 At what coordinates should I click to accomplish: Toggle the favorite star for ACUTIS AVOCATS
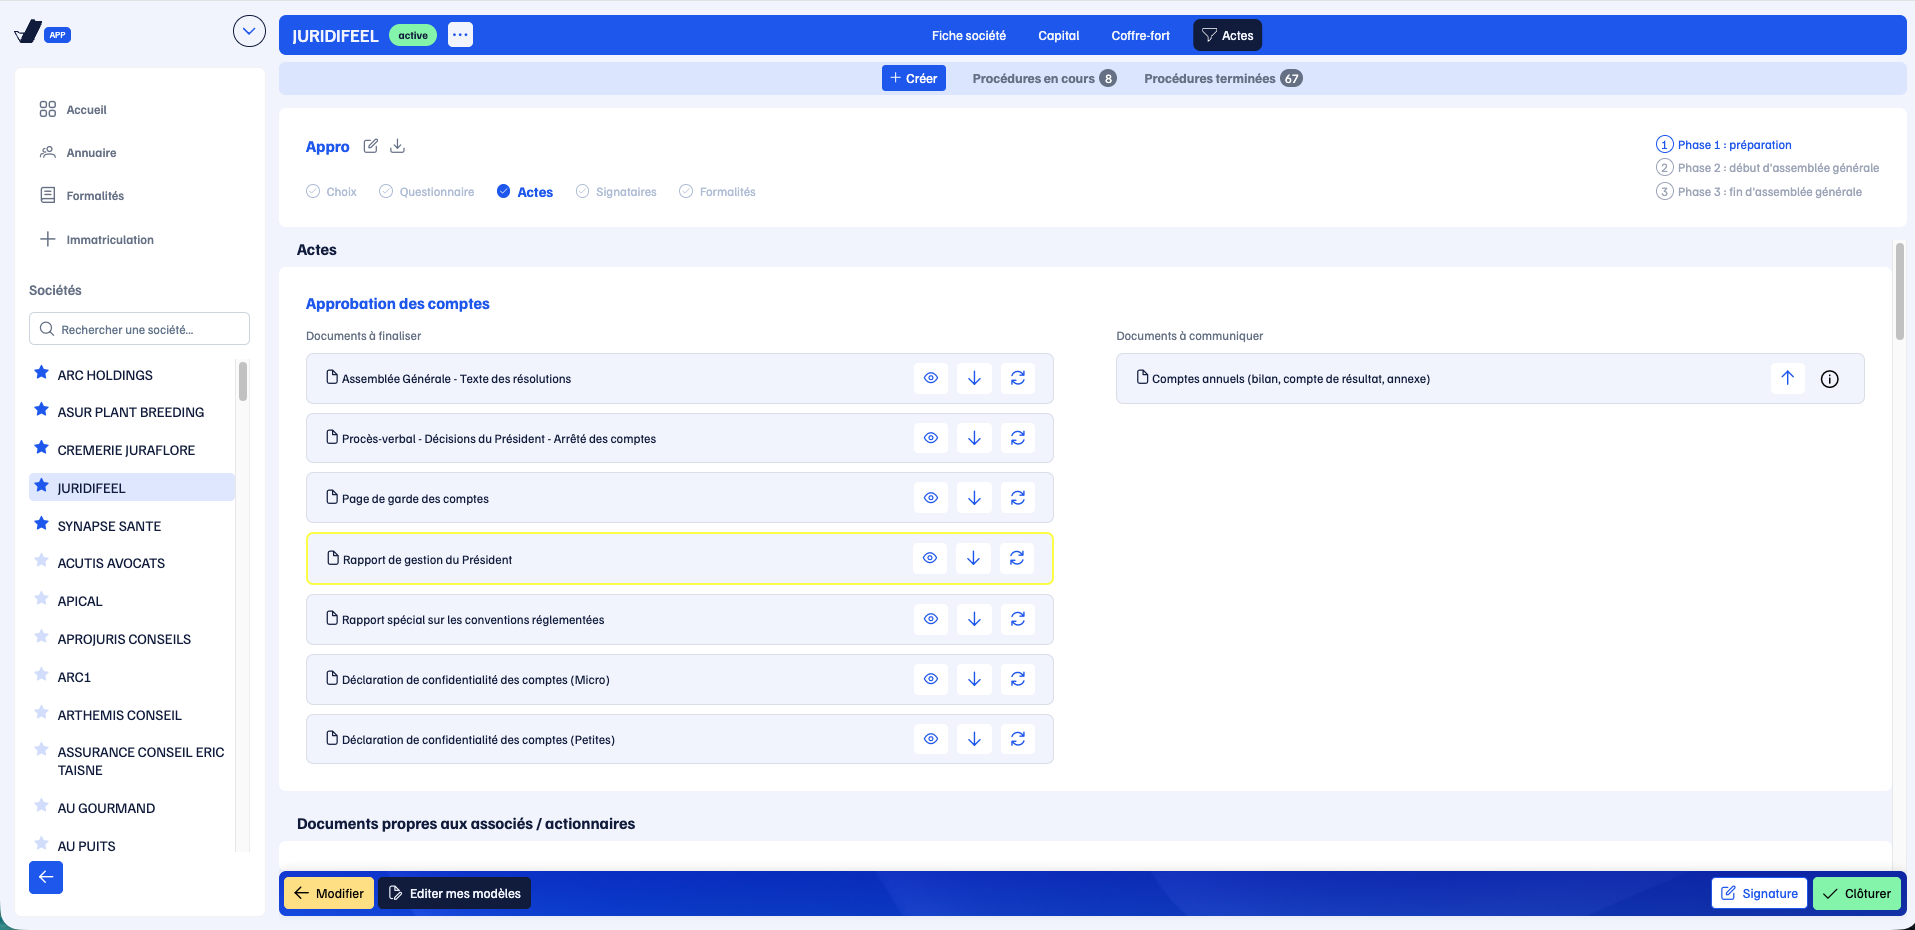coord(41,562)
